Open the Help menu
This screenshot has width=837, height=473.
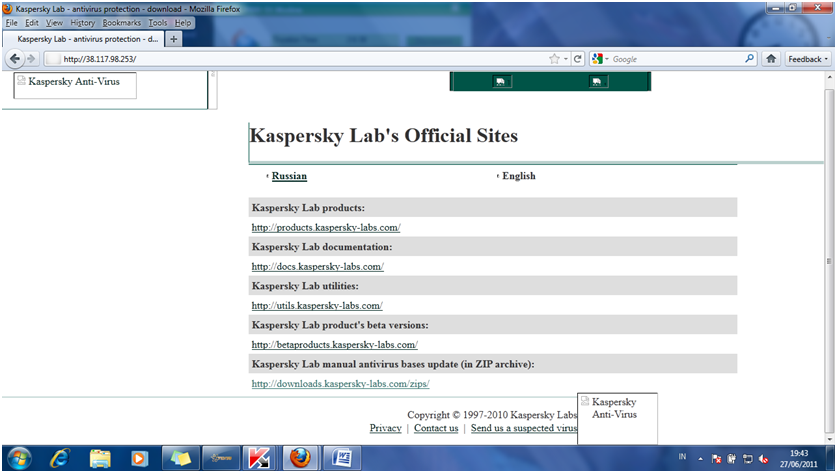point(183,22)
